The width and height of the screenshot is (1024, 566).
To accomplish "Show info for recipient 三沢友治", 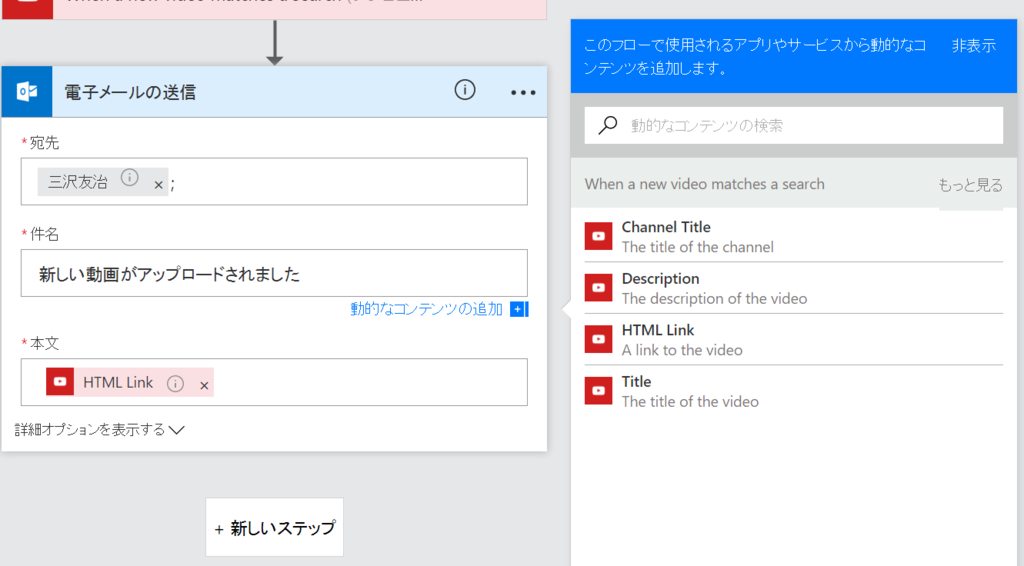I will click(129, 178).
